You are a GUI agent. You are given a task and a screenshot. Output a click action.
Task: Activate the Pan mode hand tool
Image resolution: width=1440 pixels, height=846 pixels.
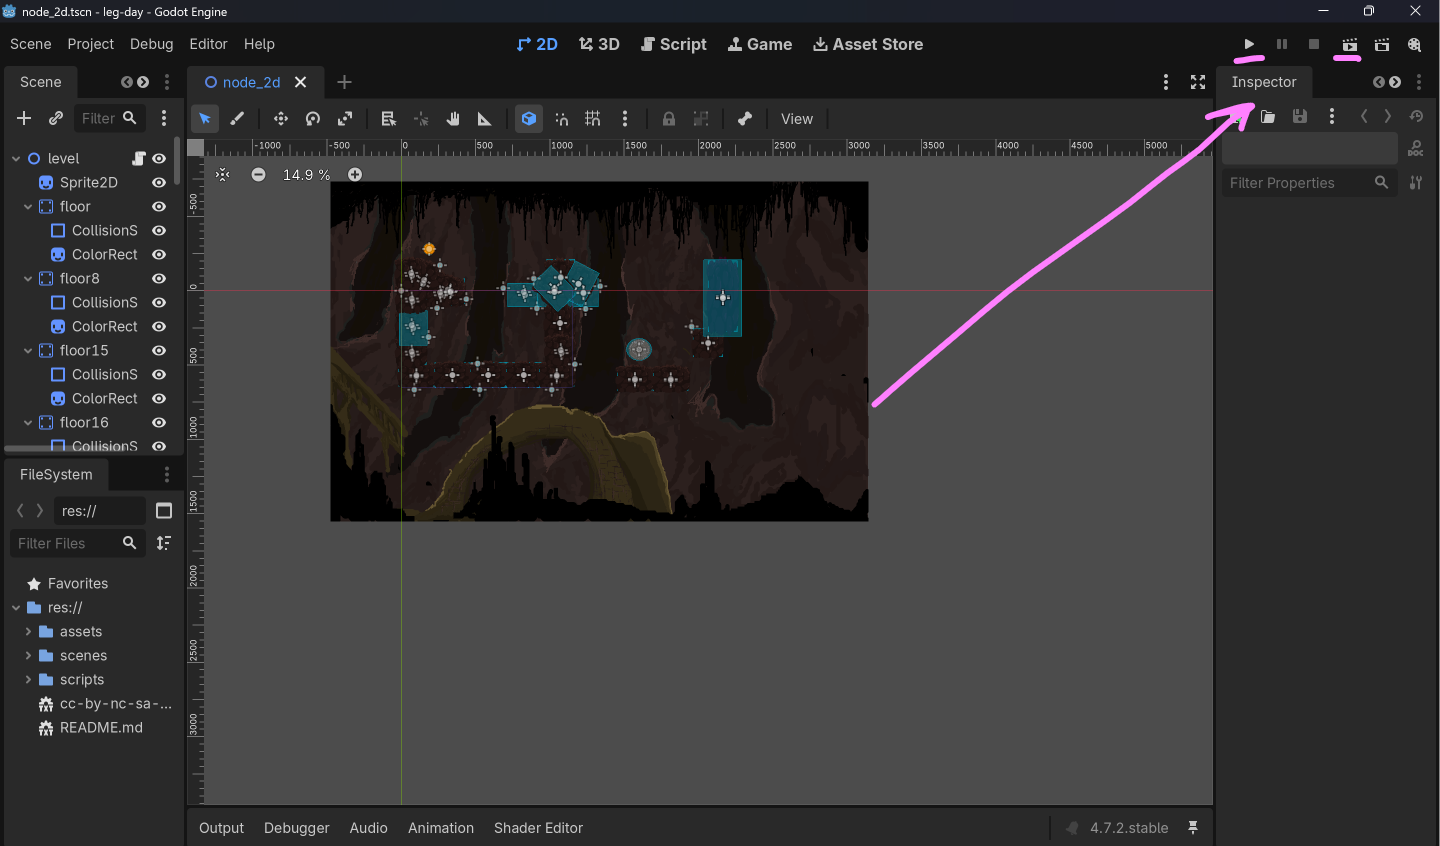coord(453,119)
